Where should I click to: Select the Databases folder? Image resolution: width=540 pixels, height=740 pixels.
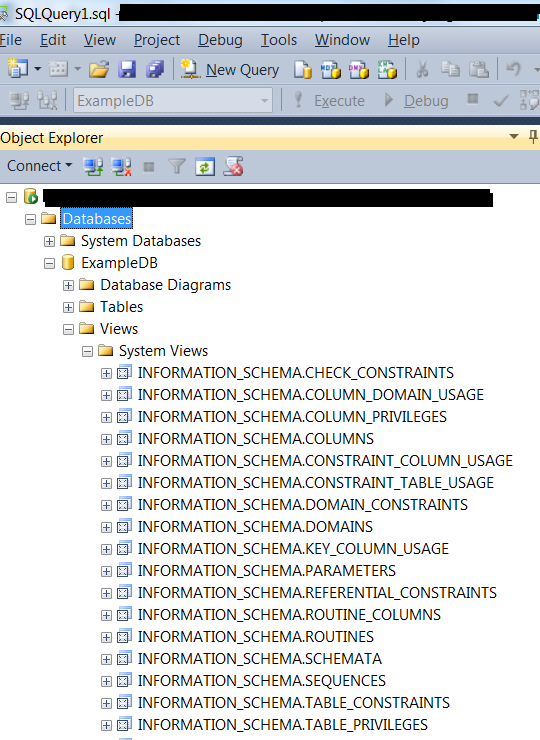point(97,219)
